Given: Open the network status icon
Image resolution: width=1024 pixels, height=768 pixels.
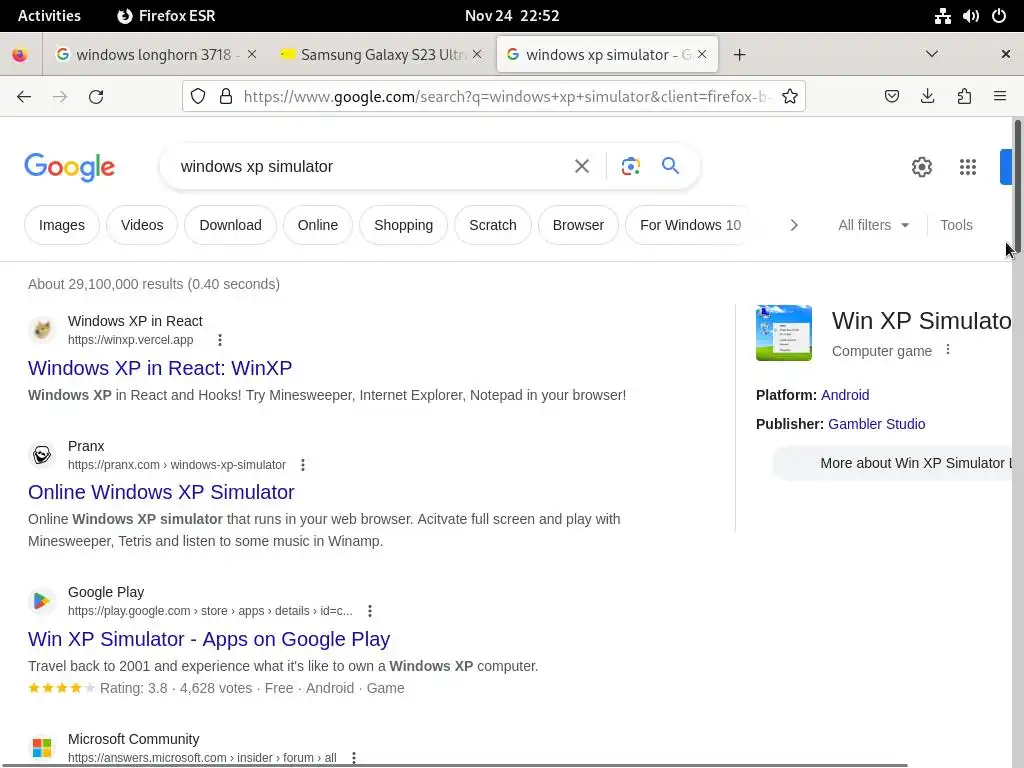Looking at the screenshot, I should pos(942,16).
